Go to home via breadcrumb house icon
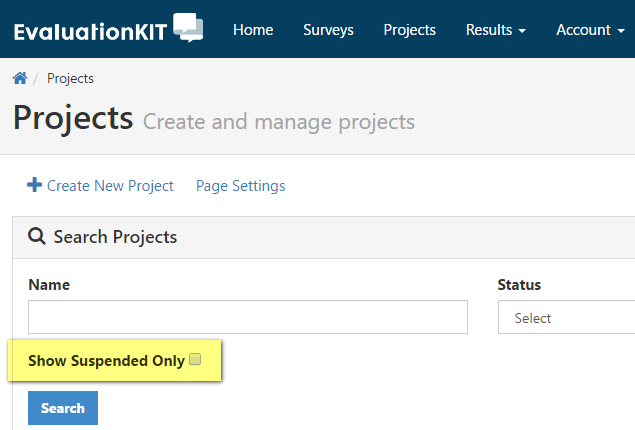Screen dimensions: 635x430 20,78
